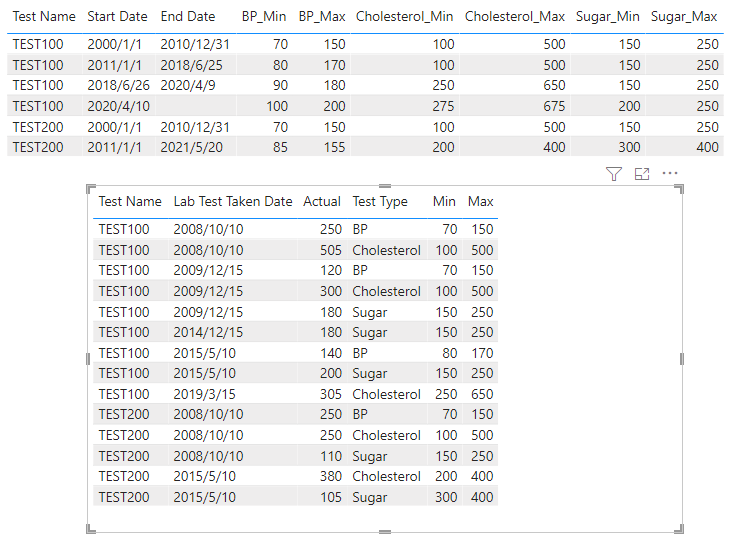Click Max value 170 in lower table

pos(482,353)
